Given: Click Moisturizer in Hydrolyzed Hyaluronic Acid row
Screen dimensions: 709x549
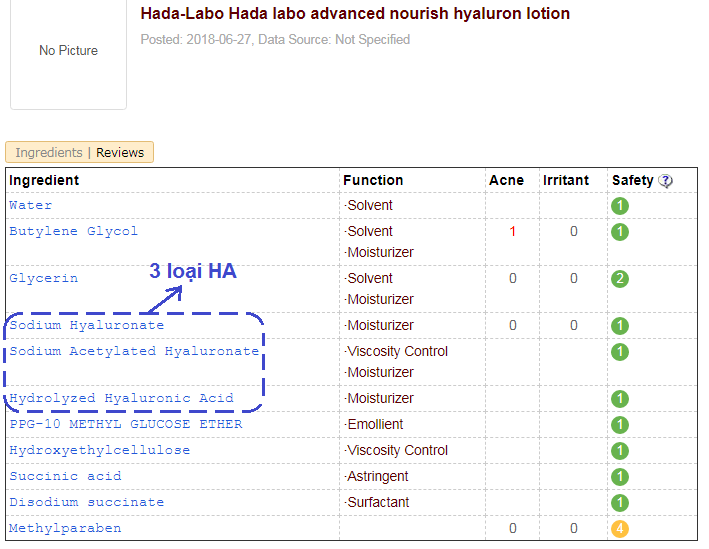Looking at the screenshot, I should point(378,398).
